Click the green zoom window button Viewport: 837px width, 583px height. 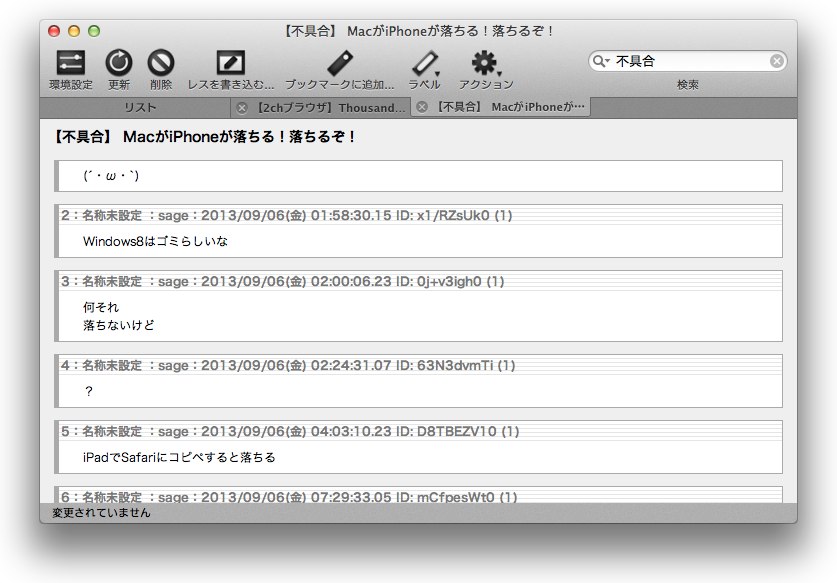pyautogui.click(x=94, y=31)
